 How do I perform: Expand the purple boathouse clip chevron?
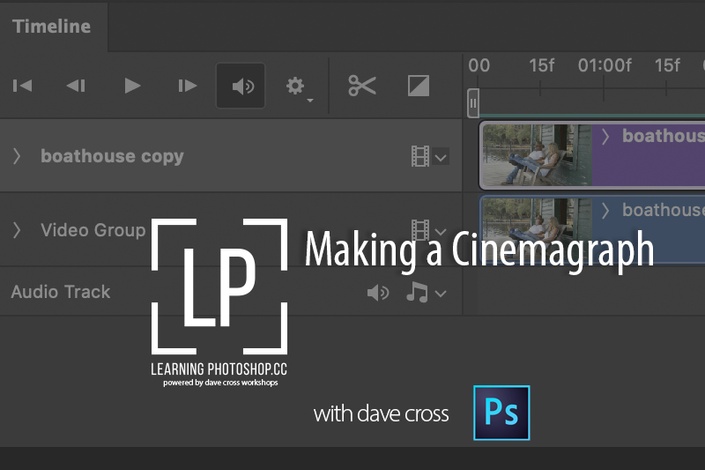[605, 136]
